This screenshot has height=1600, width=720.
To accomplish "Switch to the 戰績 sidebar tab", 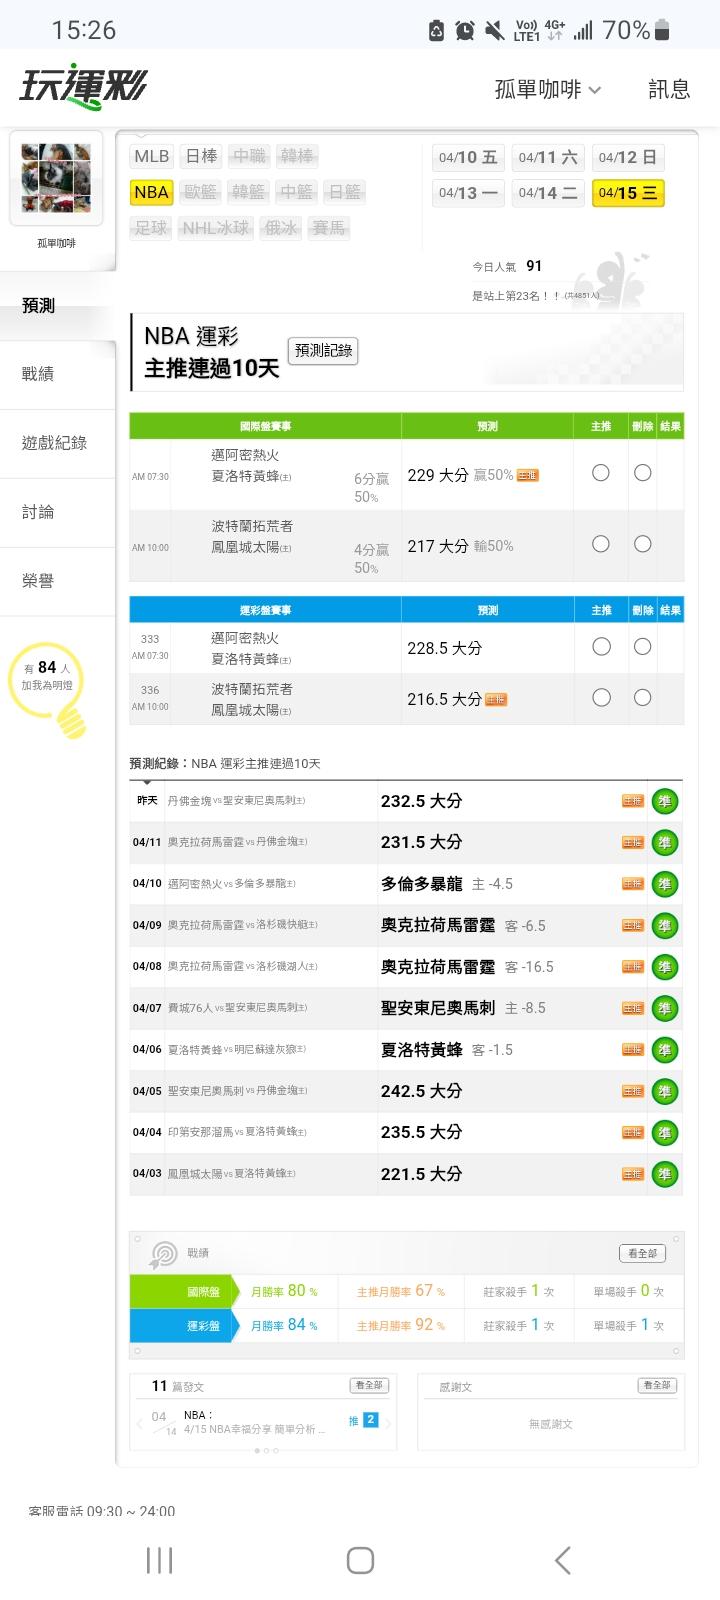I will (x=57, y=374).
